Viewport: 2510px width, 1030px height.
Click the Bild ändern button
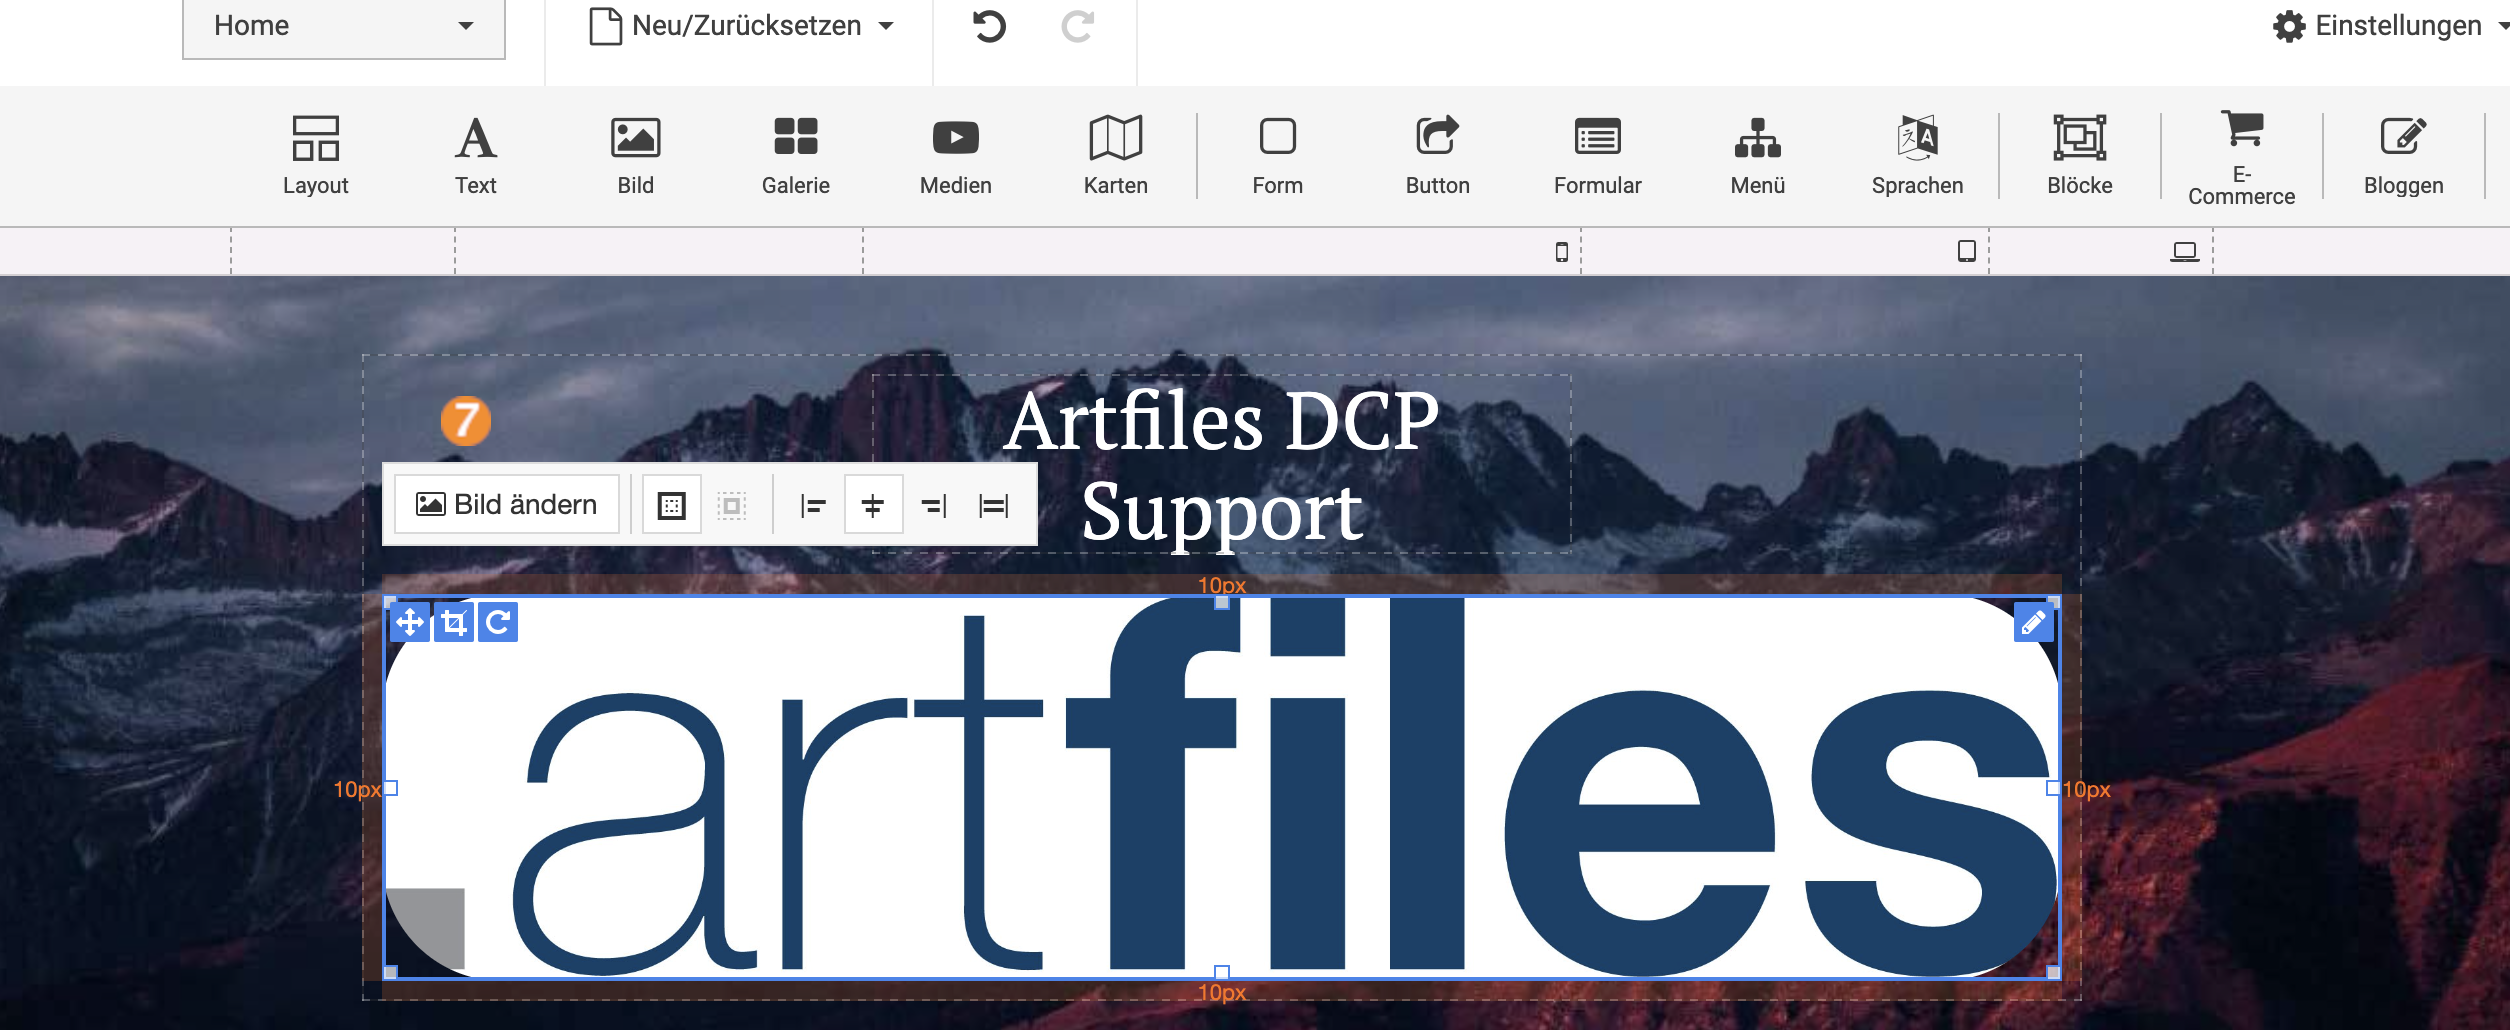(x=506, y=504)
